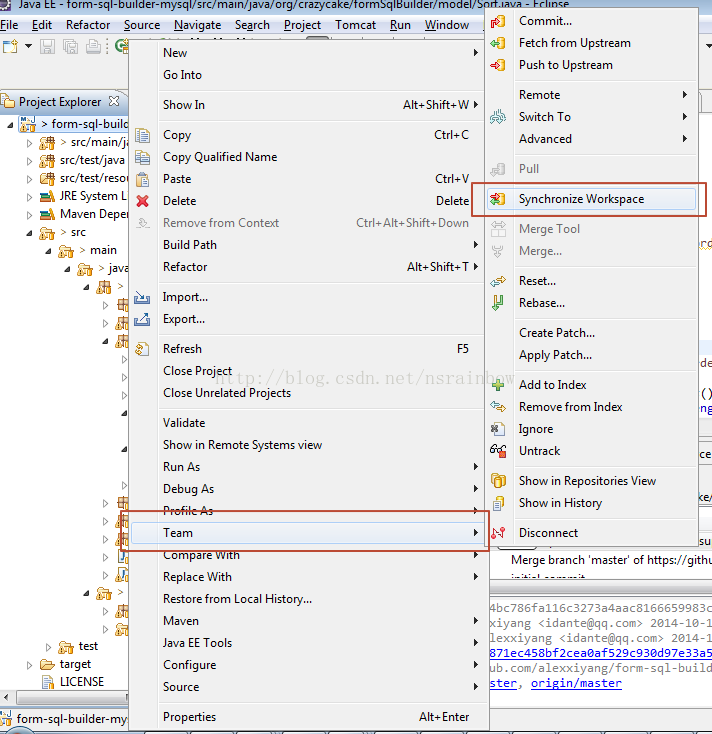Screen dimensions: 712x734
Task: Click the Reset icon in Team submenu
Action: click(x=498, y=281)
